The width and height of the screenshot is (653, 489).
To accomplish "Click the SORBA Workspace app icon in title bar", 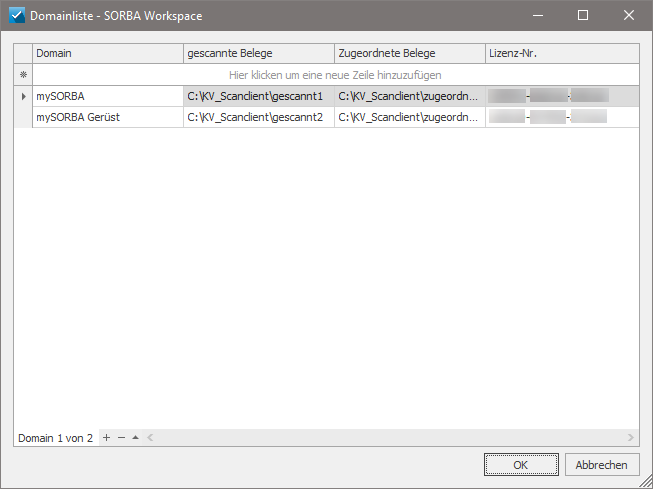I will click(x=17, y=15).
